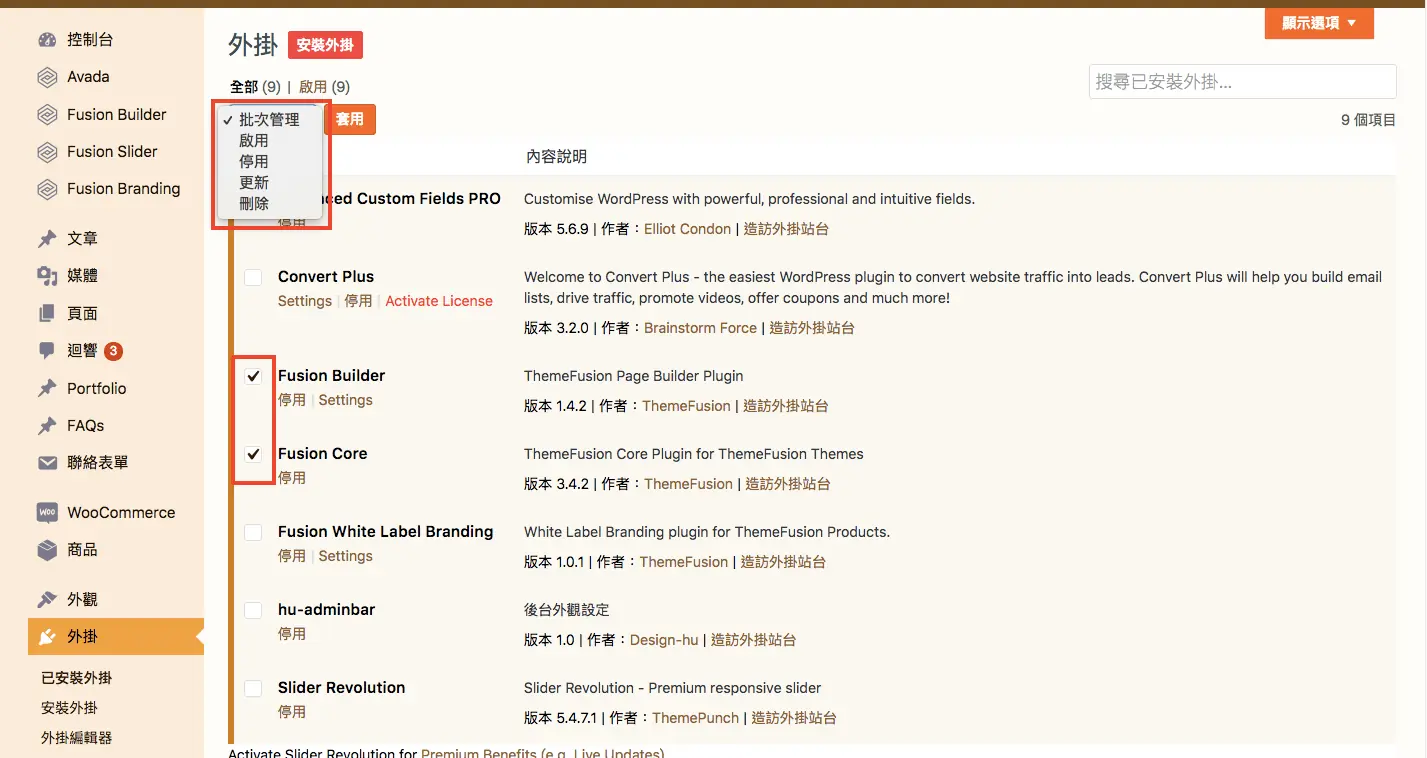
Task: Click the Avada sidebar icon
Action: coord(47,77)
